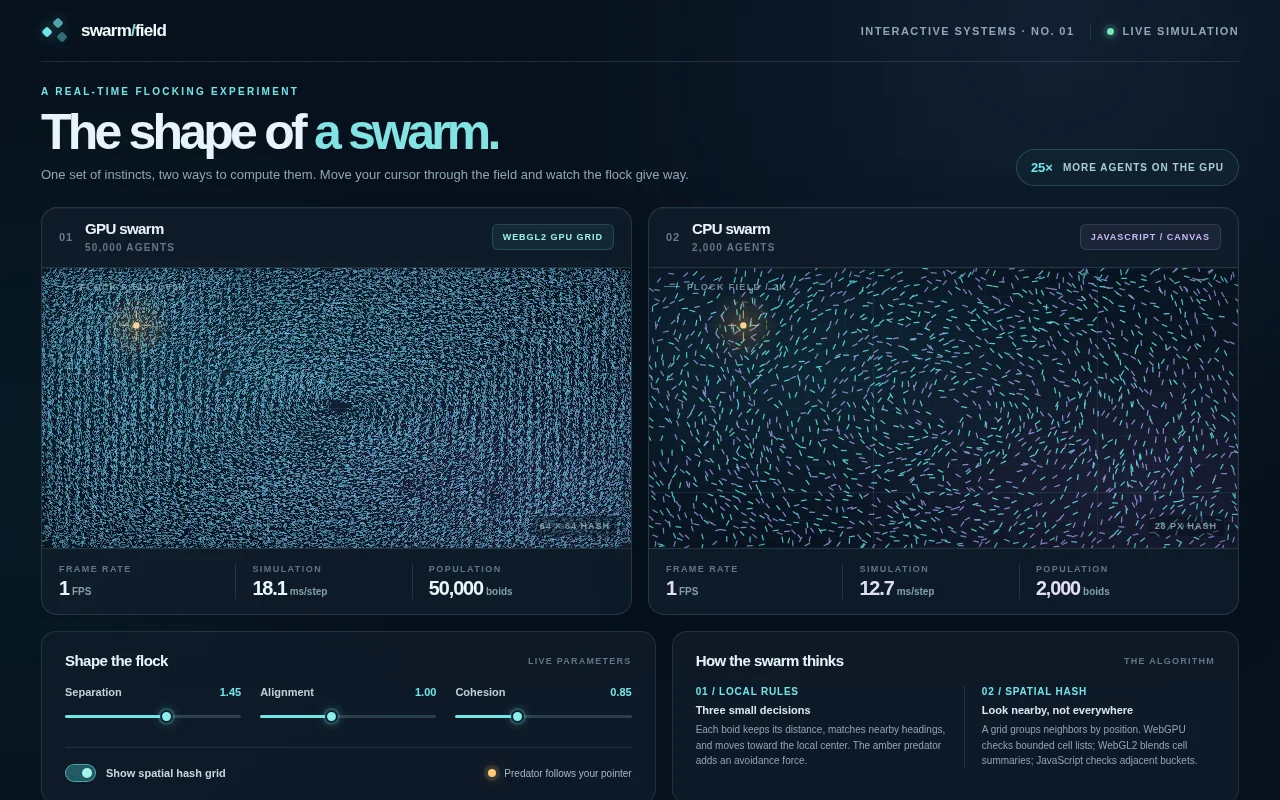Screen dimensions: 1280x800
Task: Open the swarm/field home link
Action: click(104, 30)
